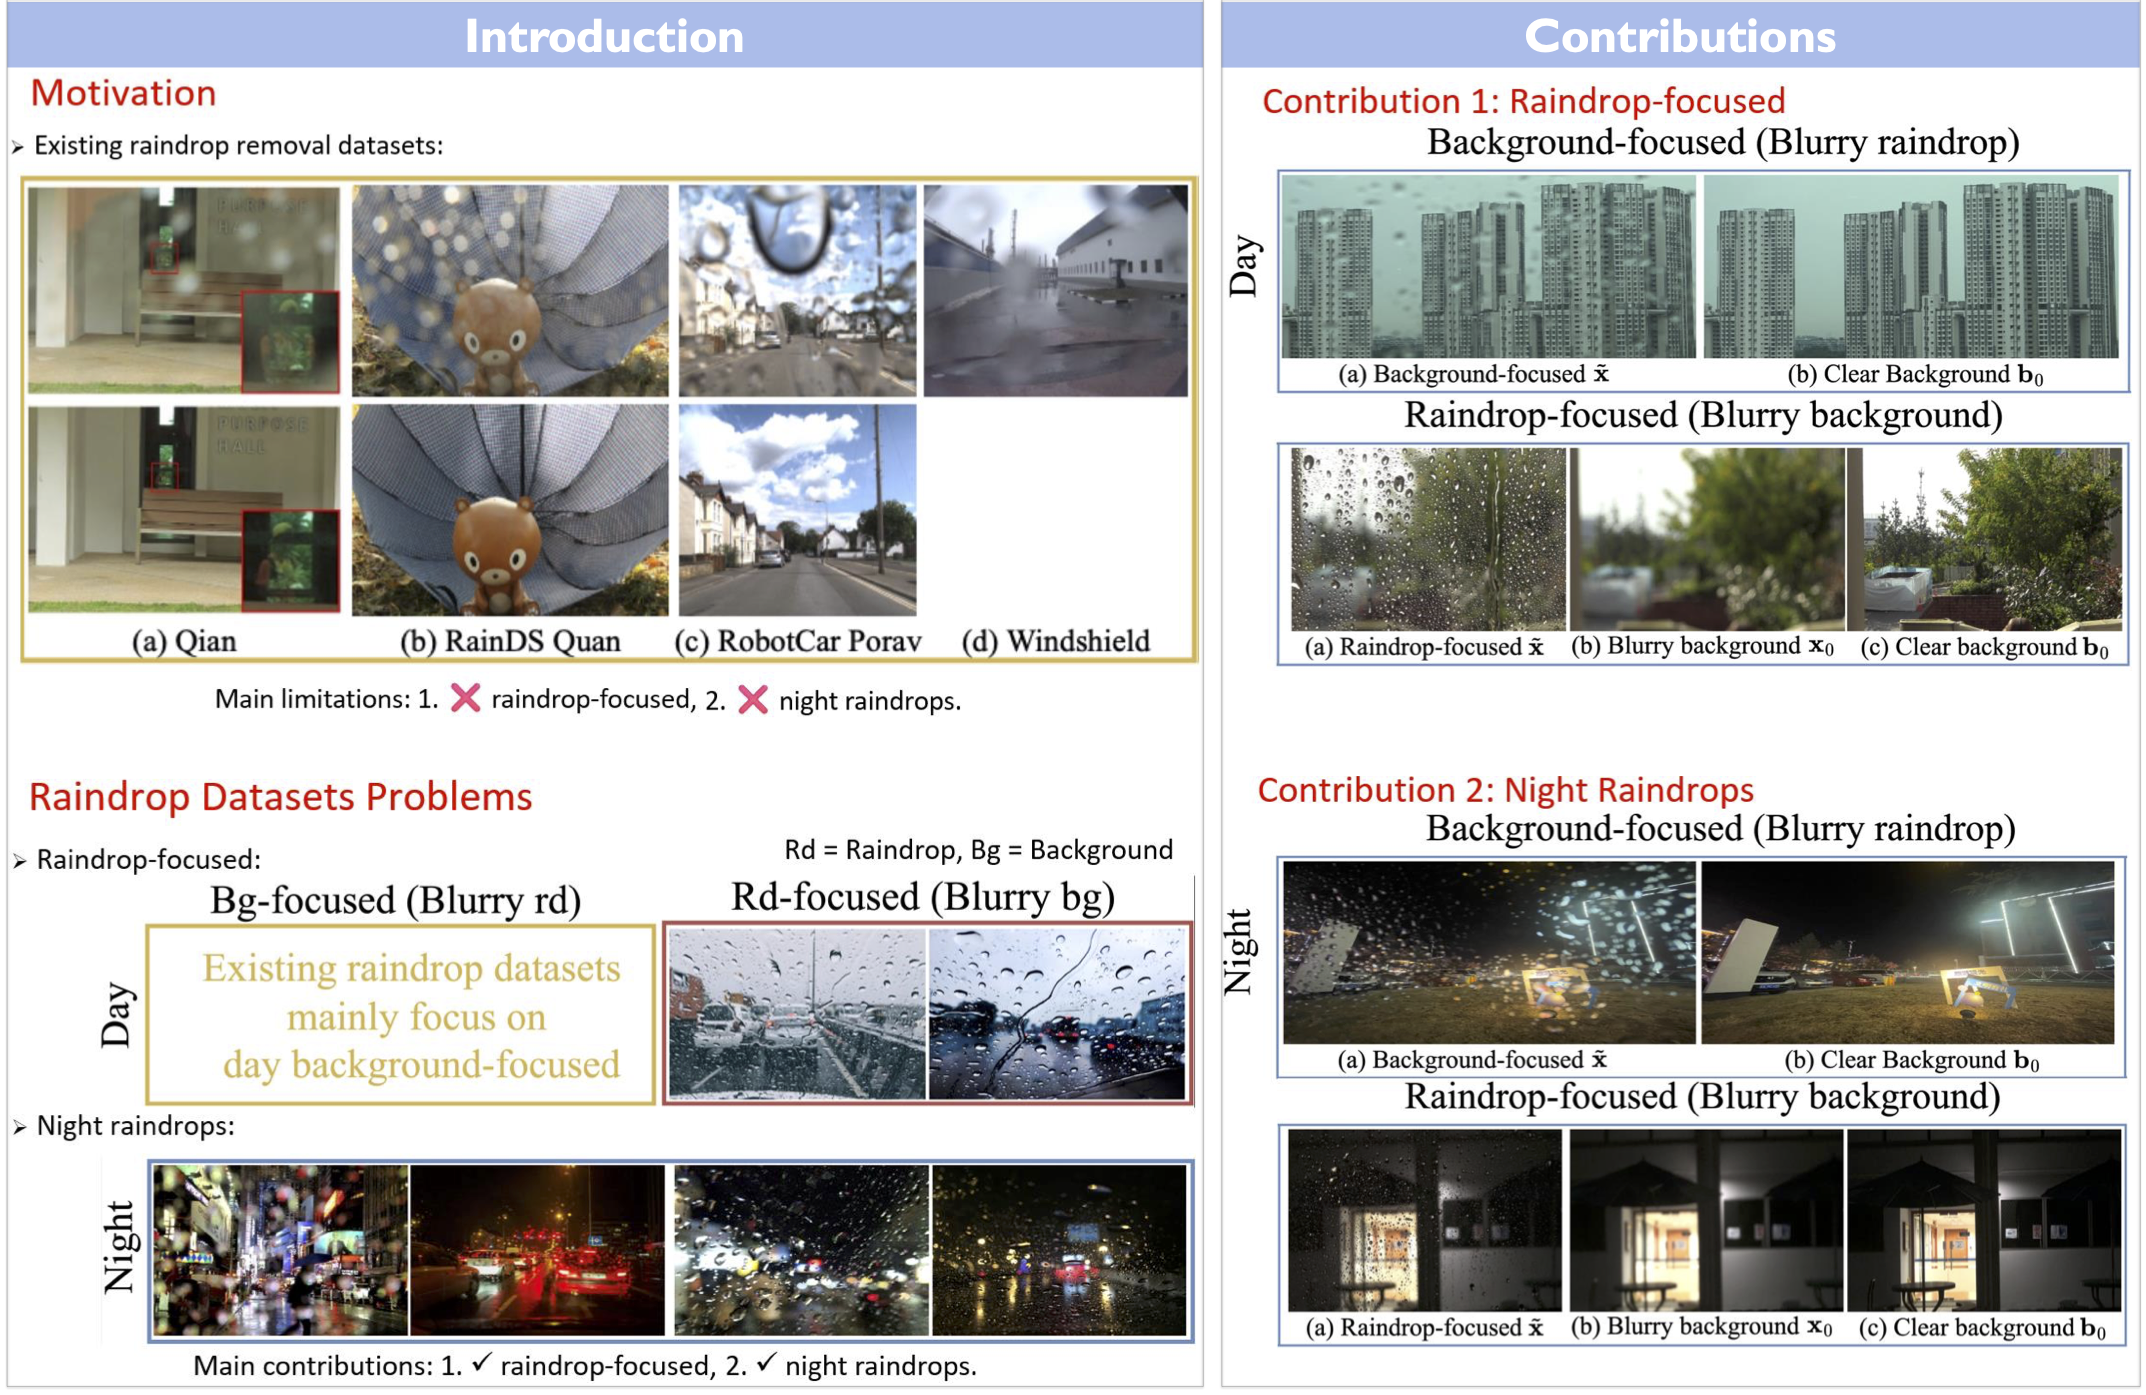Click the RobotCar Porav clear street image
Viewport: 2146px width, 1395px height.
(x=797, y=510)
